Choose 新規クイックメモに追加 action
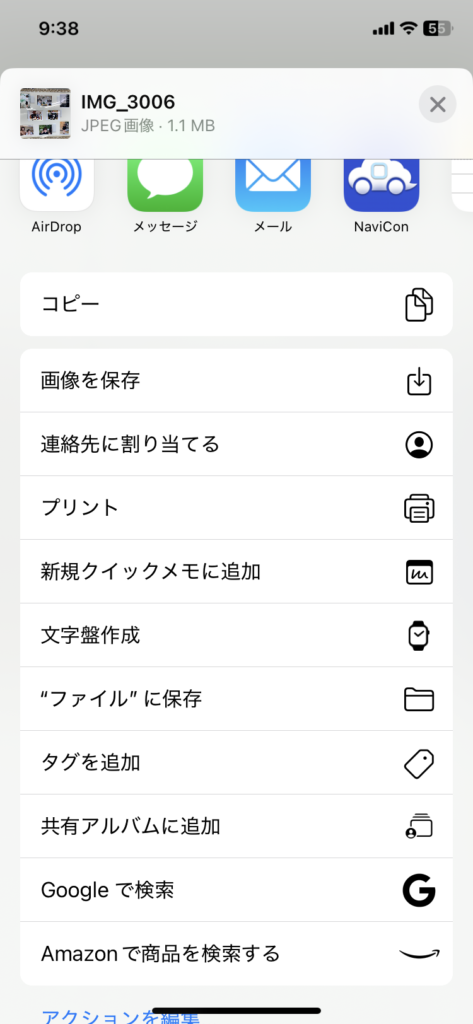This screenshot has width=473, height=1024. tap(236, 572)
